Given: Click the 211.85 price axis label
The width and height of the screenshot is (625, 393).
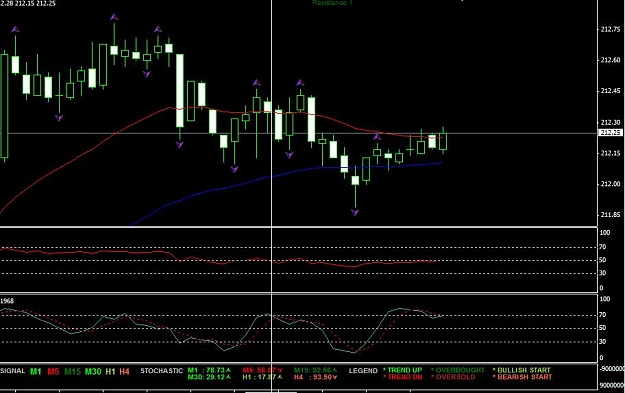Looking at the screenshot, I should (610, 215).
